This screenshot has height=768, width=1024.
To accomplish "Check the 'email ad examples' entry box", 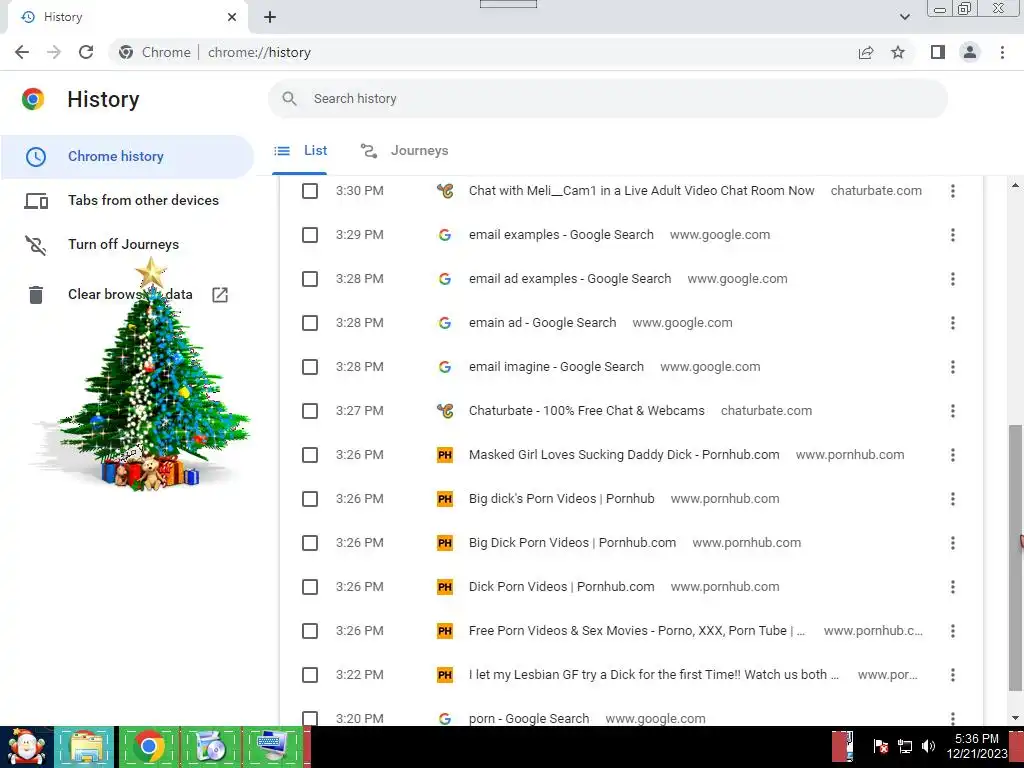I will 310,280.
